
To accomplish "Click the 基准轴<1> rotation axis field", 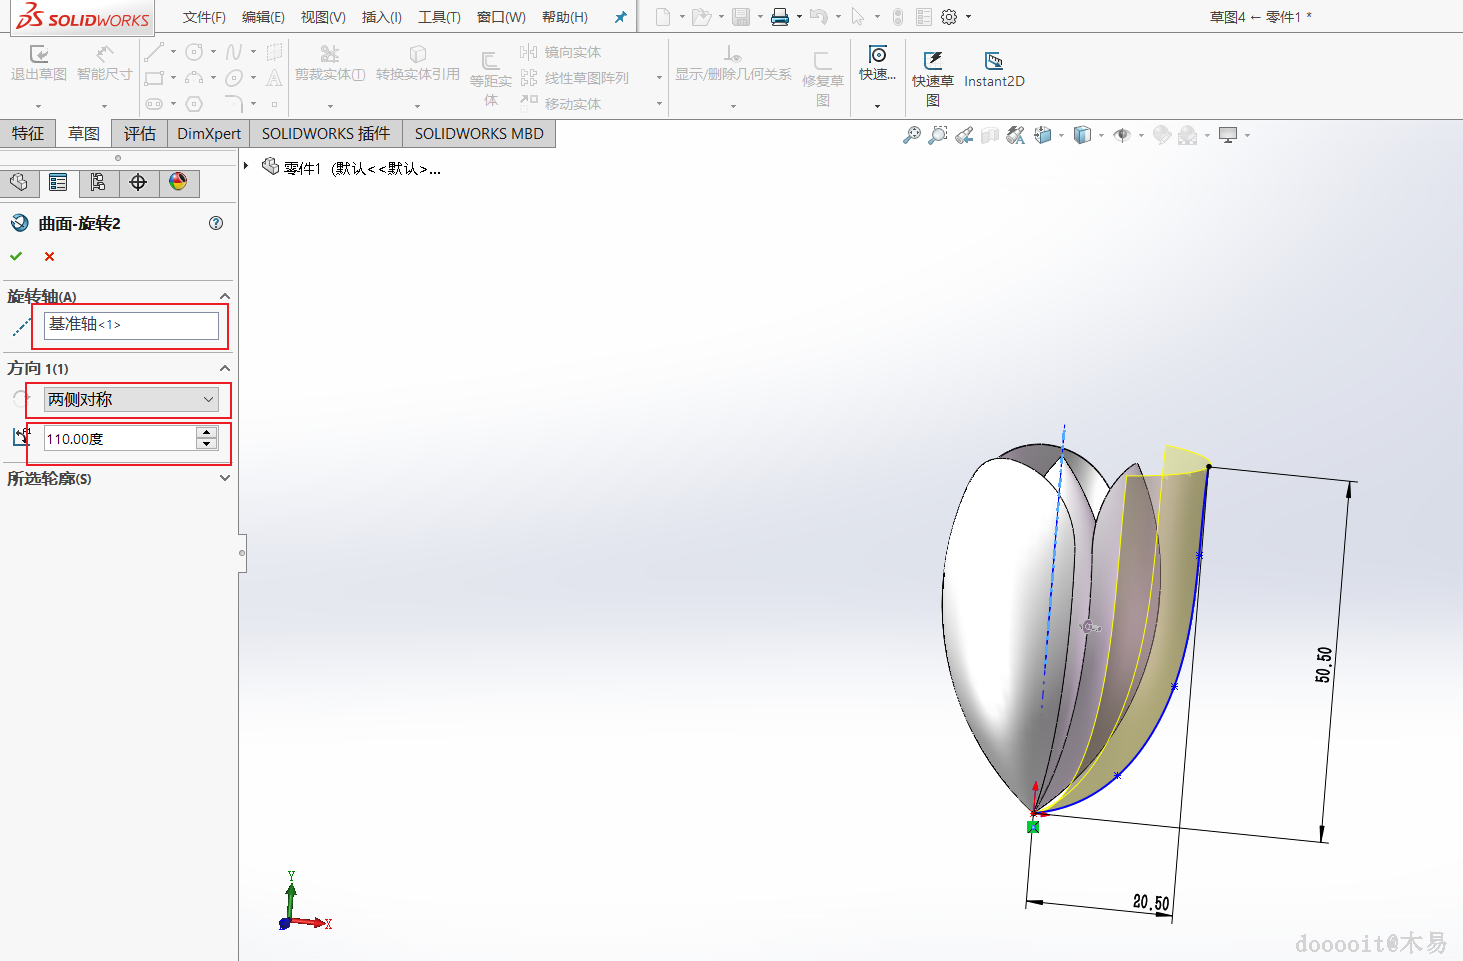I will tap(130, 325).
